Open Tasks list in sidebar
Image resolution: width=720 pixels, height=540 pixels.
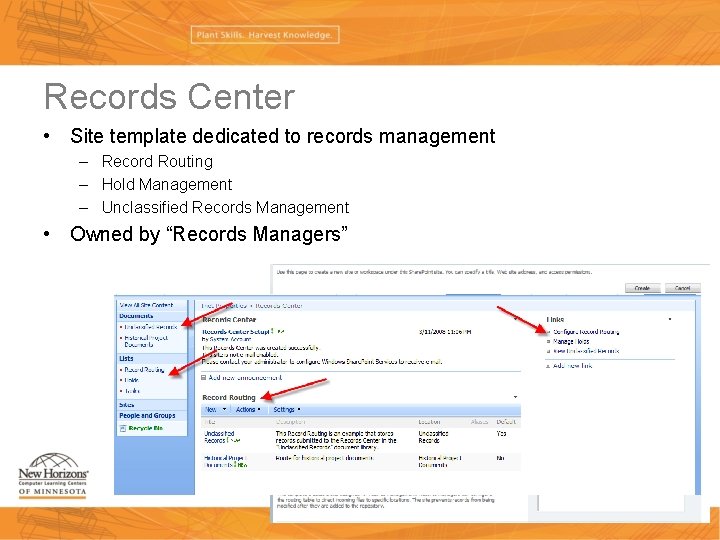132,391
